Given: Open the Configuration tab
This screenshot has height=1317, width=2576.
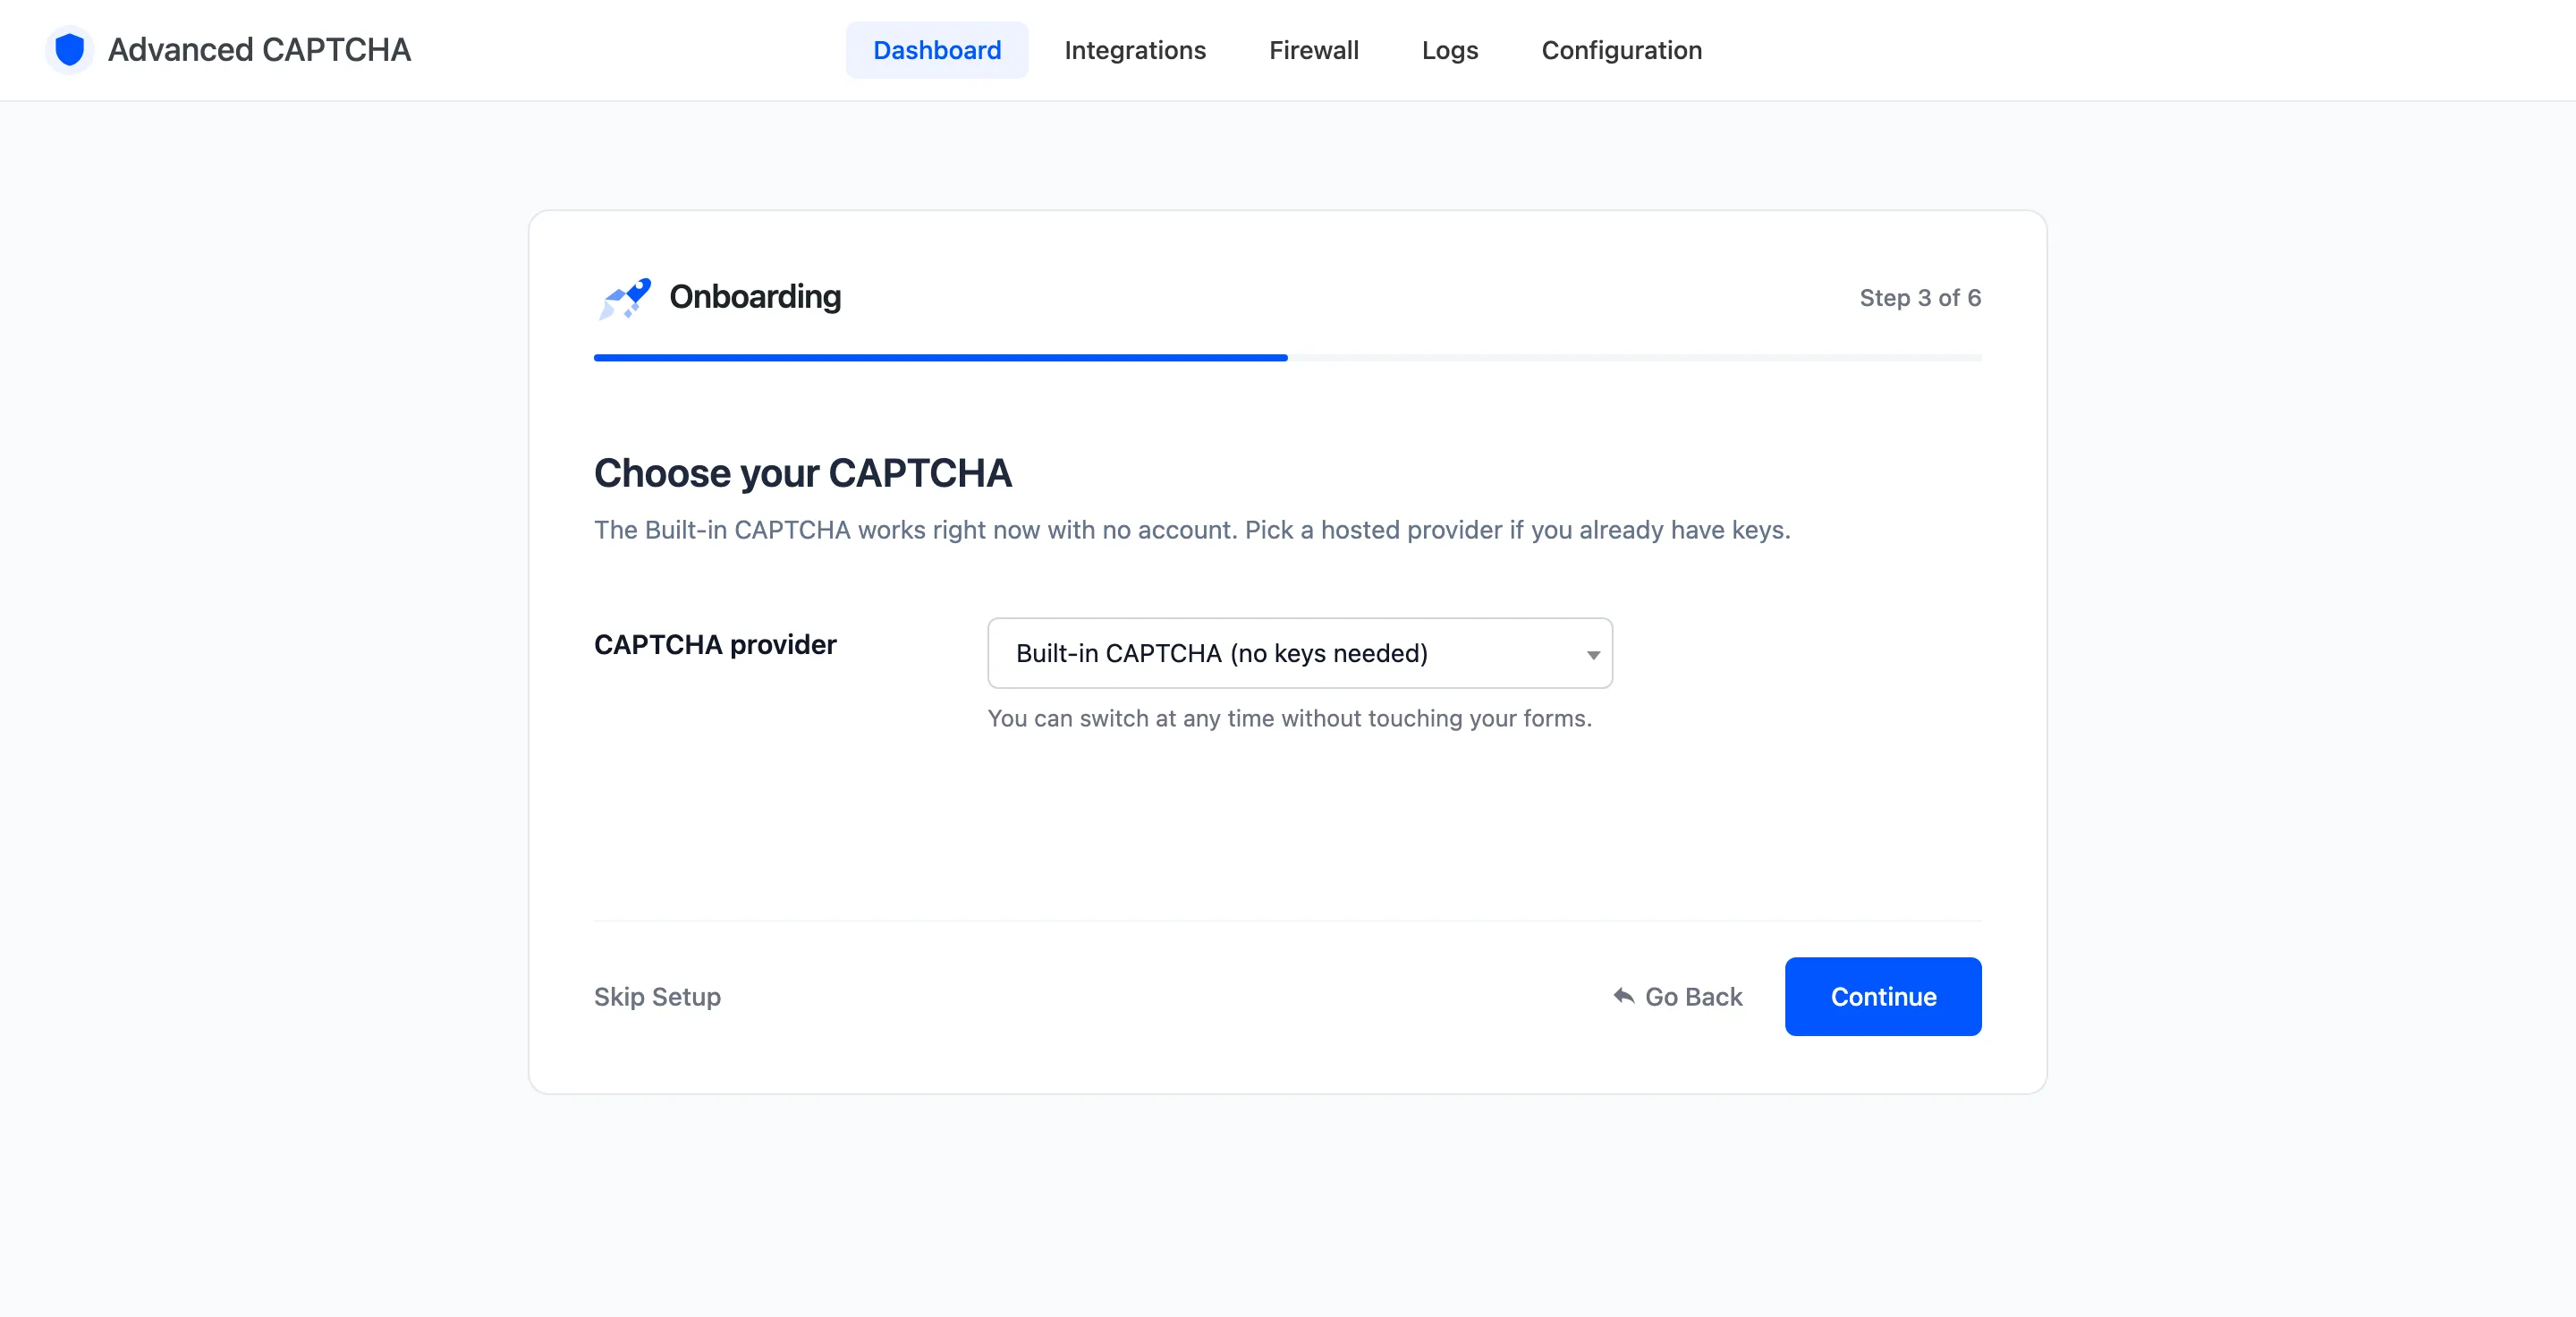Looking at the screenshot, I should [x=1621, y=50].
